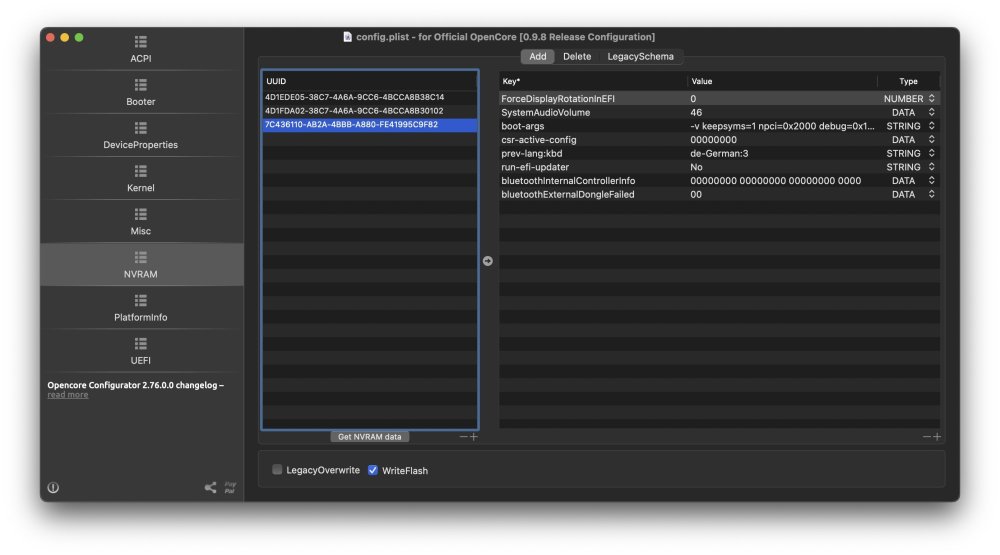Change type of SystemAudioVolume row
The height and width of the screenshot is (555, 1000).
(x=932, y=112)
